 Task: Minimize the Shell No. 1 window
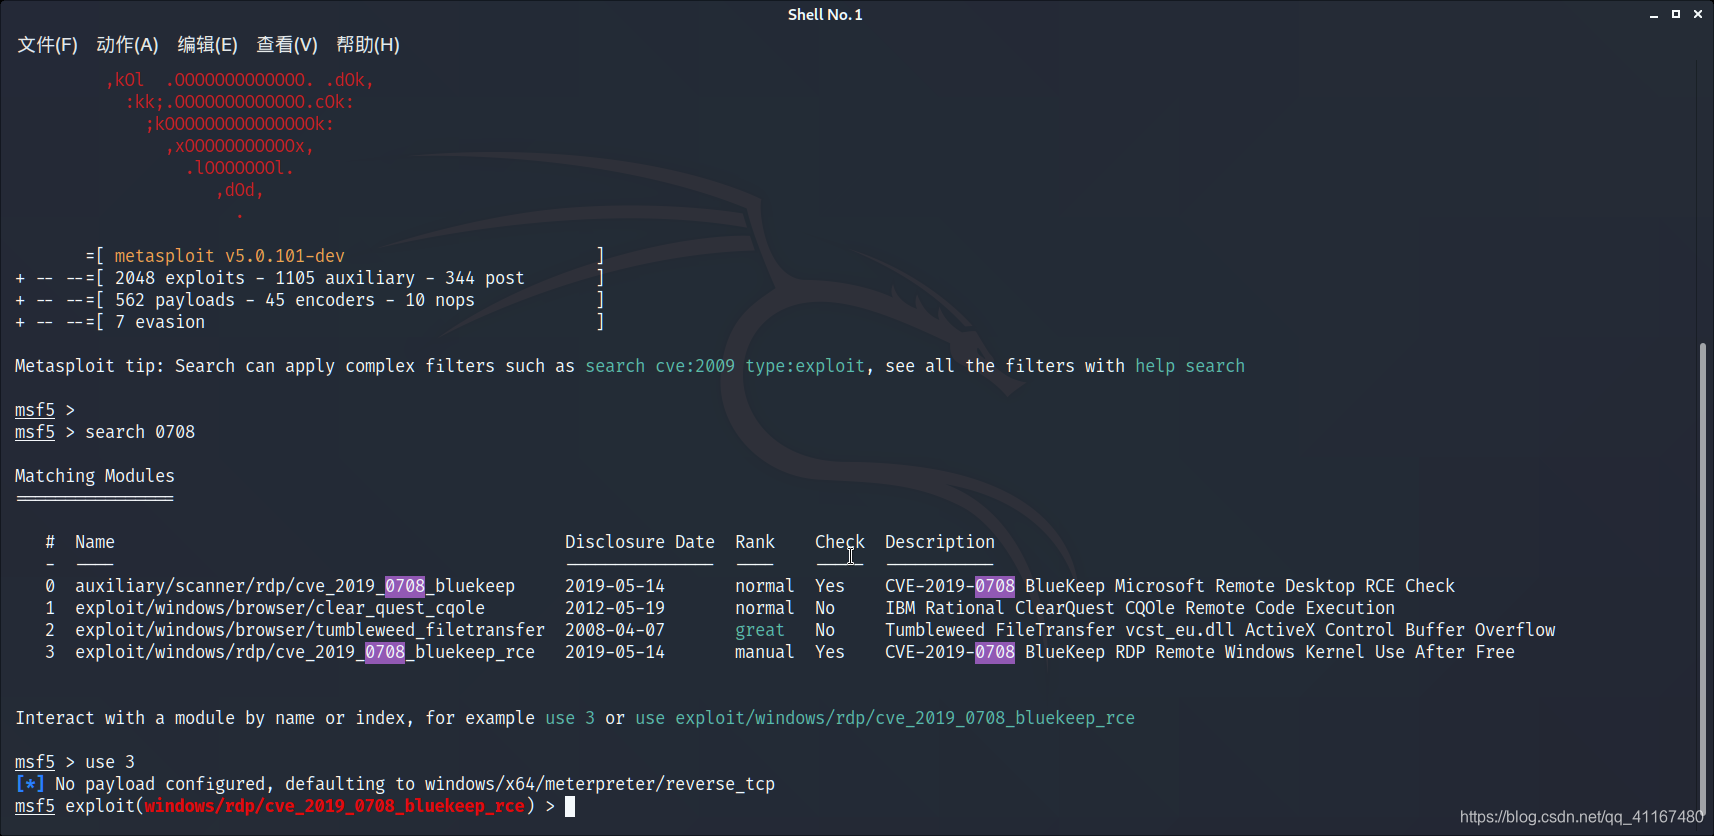click(1654, 15)
